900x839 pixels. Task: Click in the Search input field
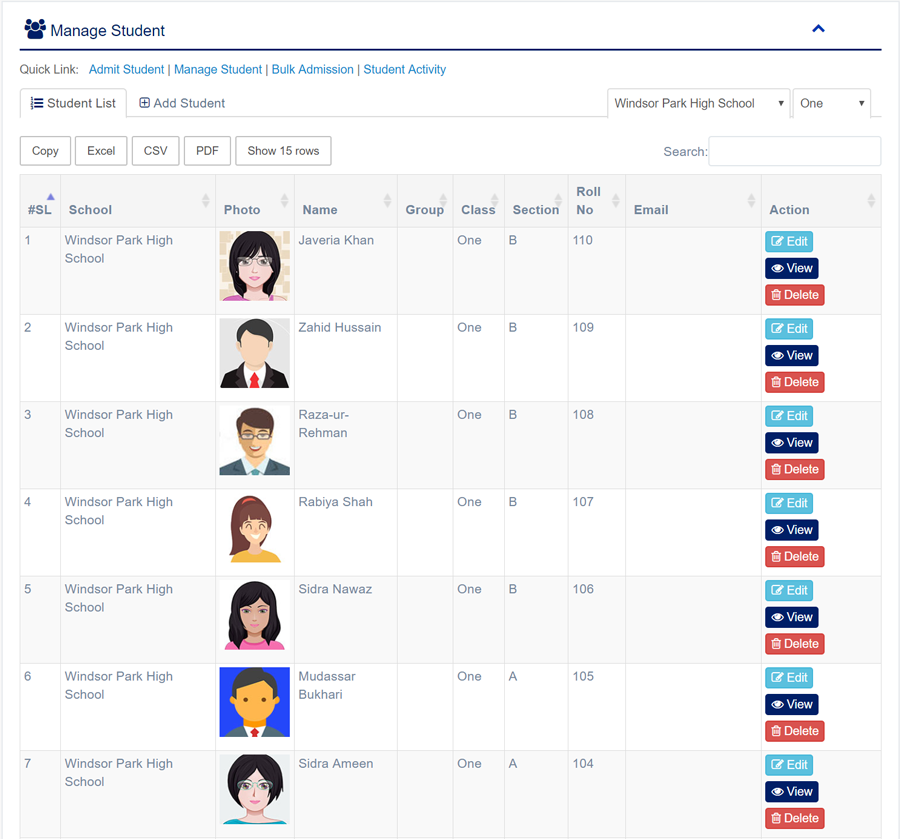click(794, 151)
